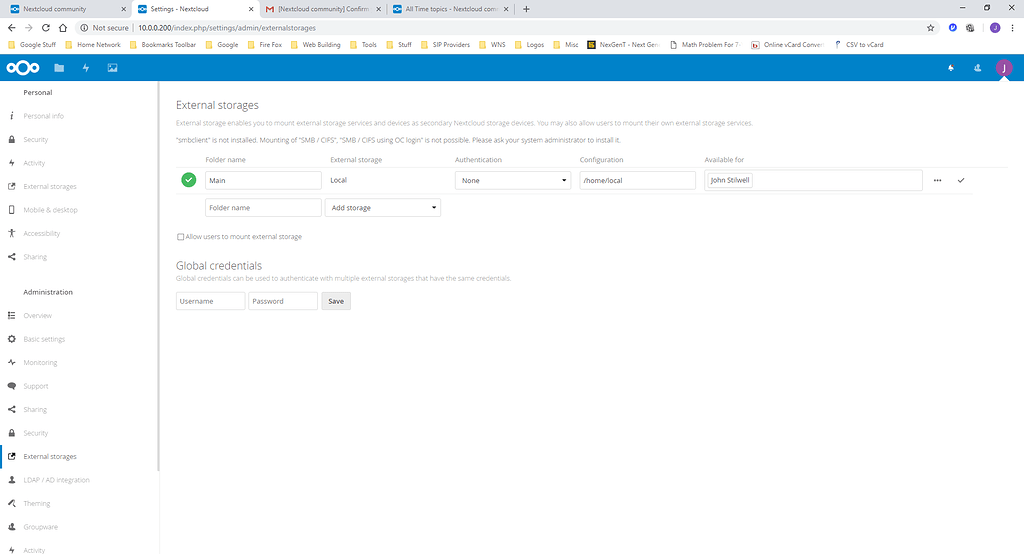Screen dimensions: 1024x554
Task: Open Mobile & desktop settings
Action: [50, 210]
